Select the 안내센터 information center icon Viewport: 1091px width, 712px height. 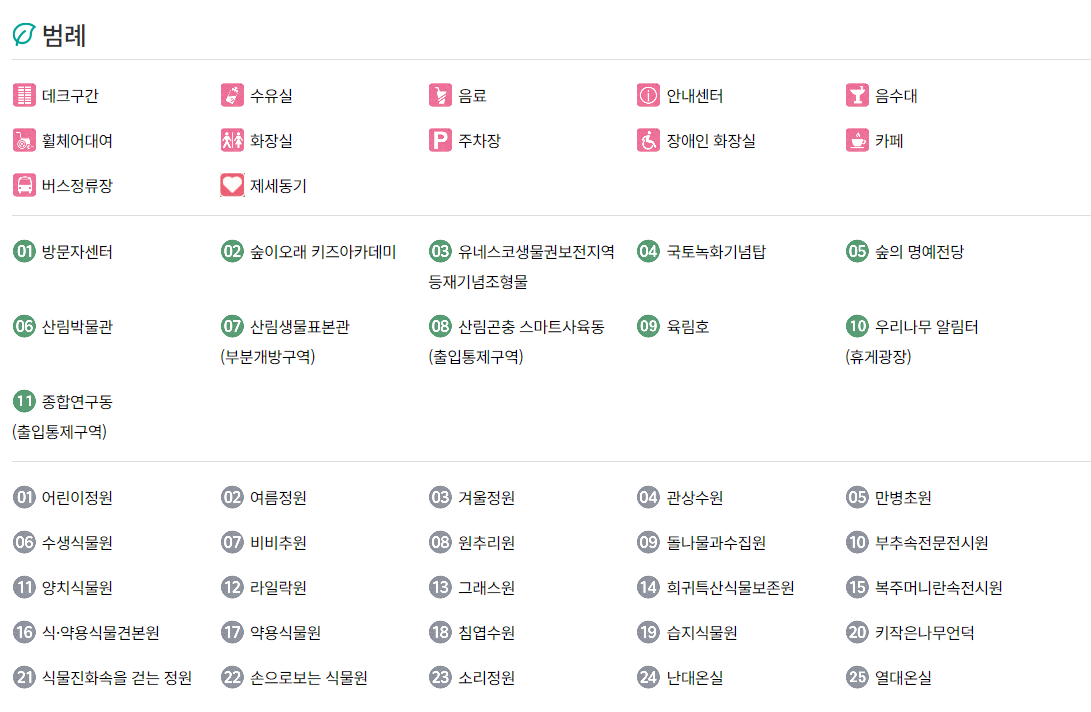point(648,95)
